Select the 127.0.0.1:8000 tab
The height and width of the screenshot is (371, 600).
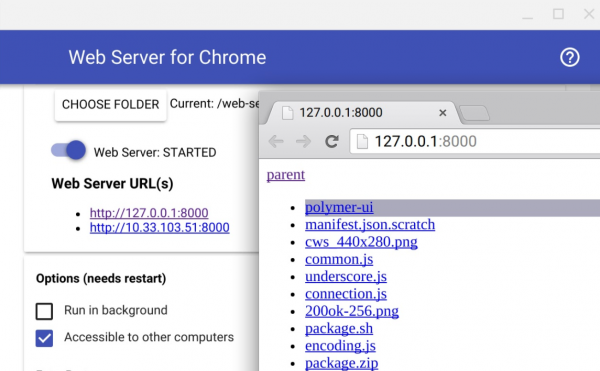[362, 113]
